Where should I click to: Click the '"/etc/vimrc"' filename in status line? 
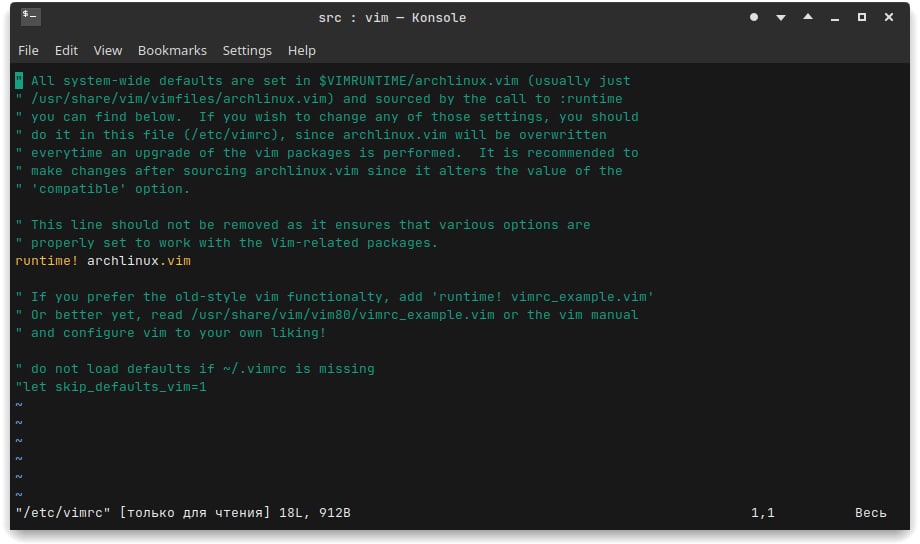[63, 512]
